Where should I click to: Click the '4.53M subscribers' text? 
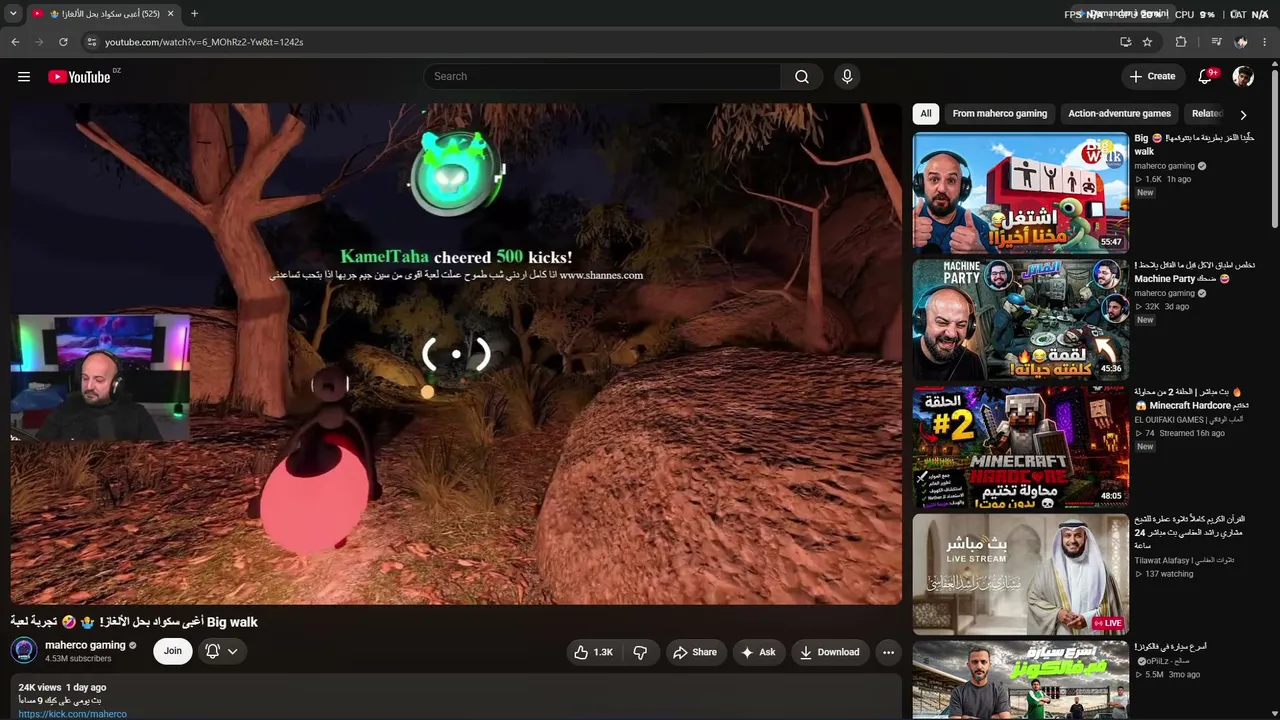pos(78,659)
